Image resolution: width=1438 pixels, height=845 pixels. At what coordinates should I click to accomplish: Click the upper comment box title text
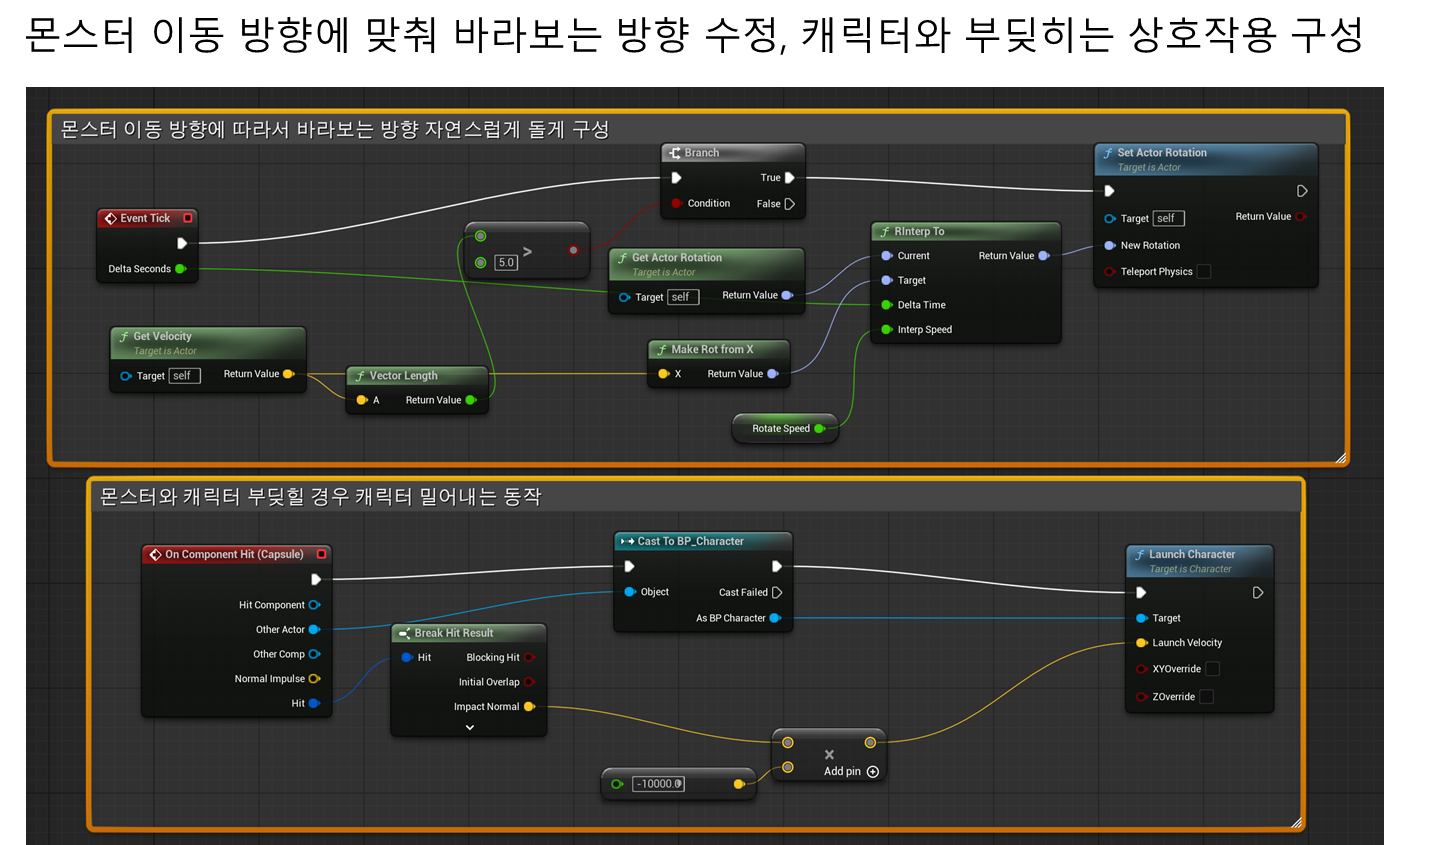click(x=335, y=129)
